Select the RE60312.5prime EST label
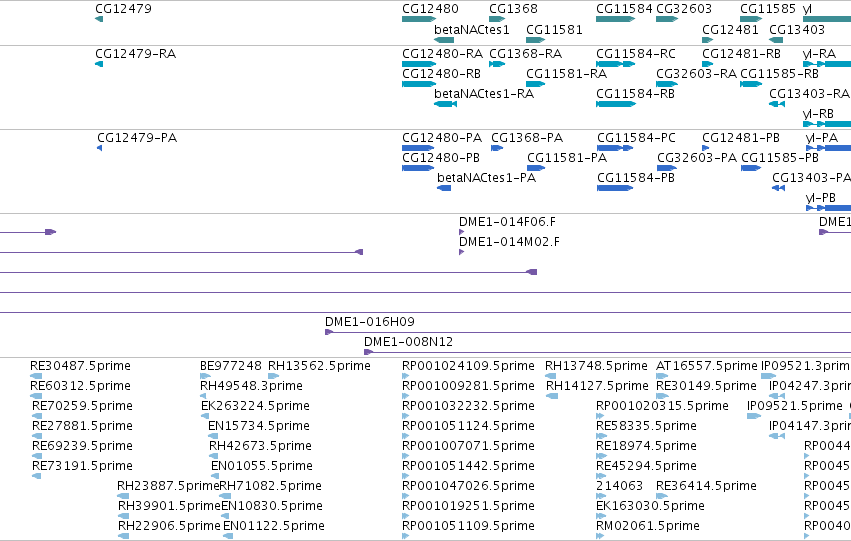The image size is (851, 541). click(80, 386)
